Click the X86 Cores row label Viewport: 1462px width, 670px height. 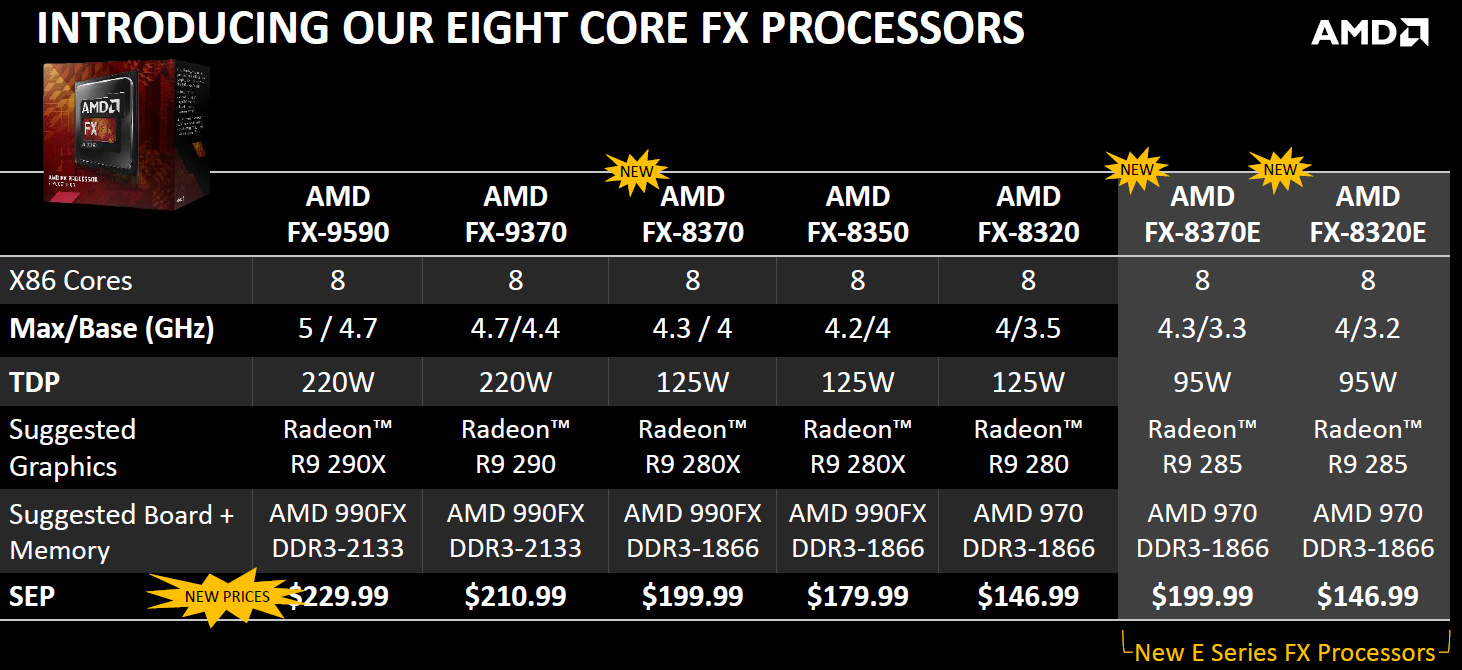click(x=71, y=281)
